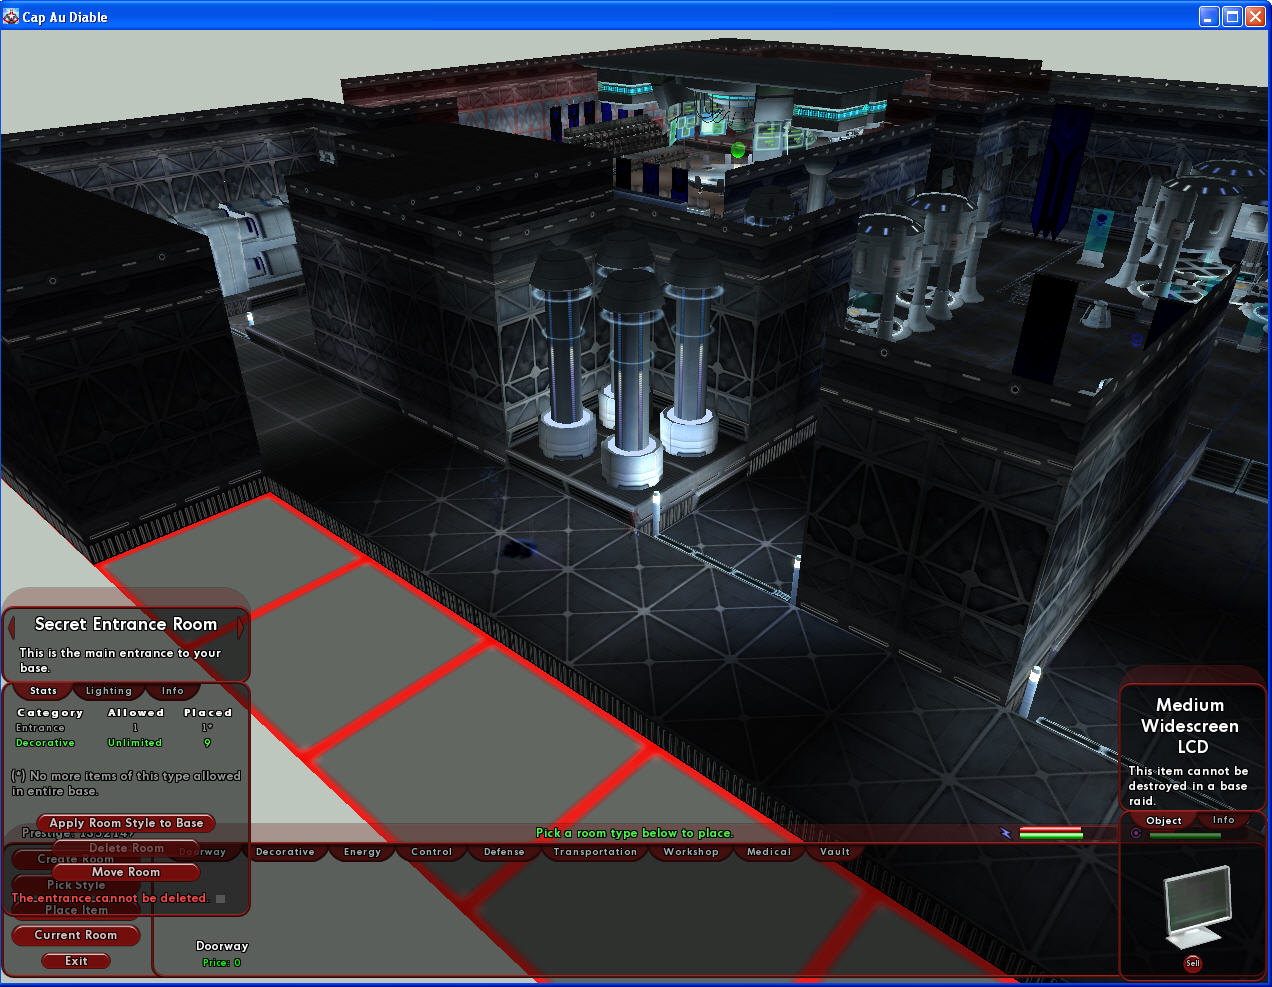Close the Cap Au Diable window
The width and height of the screenshot is (1272, 987).
click(1255, 16)
